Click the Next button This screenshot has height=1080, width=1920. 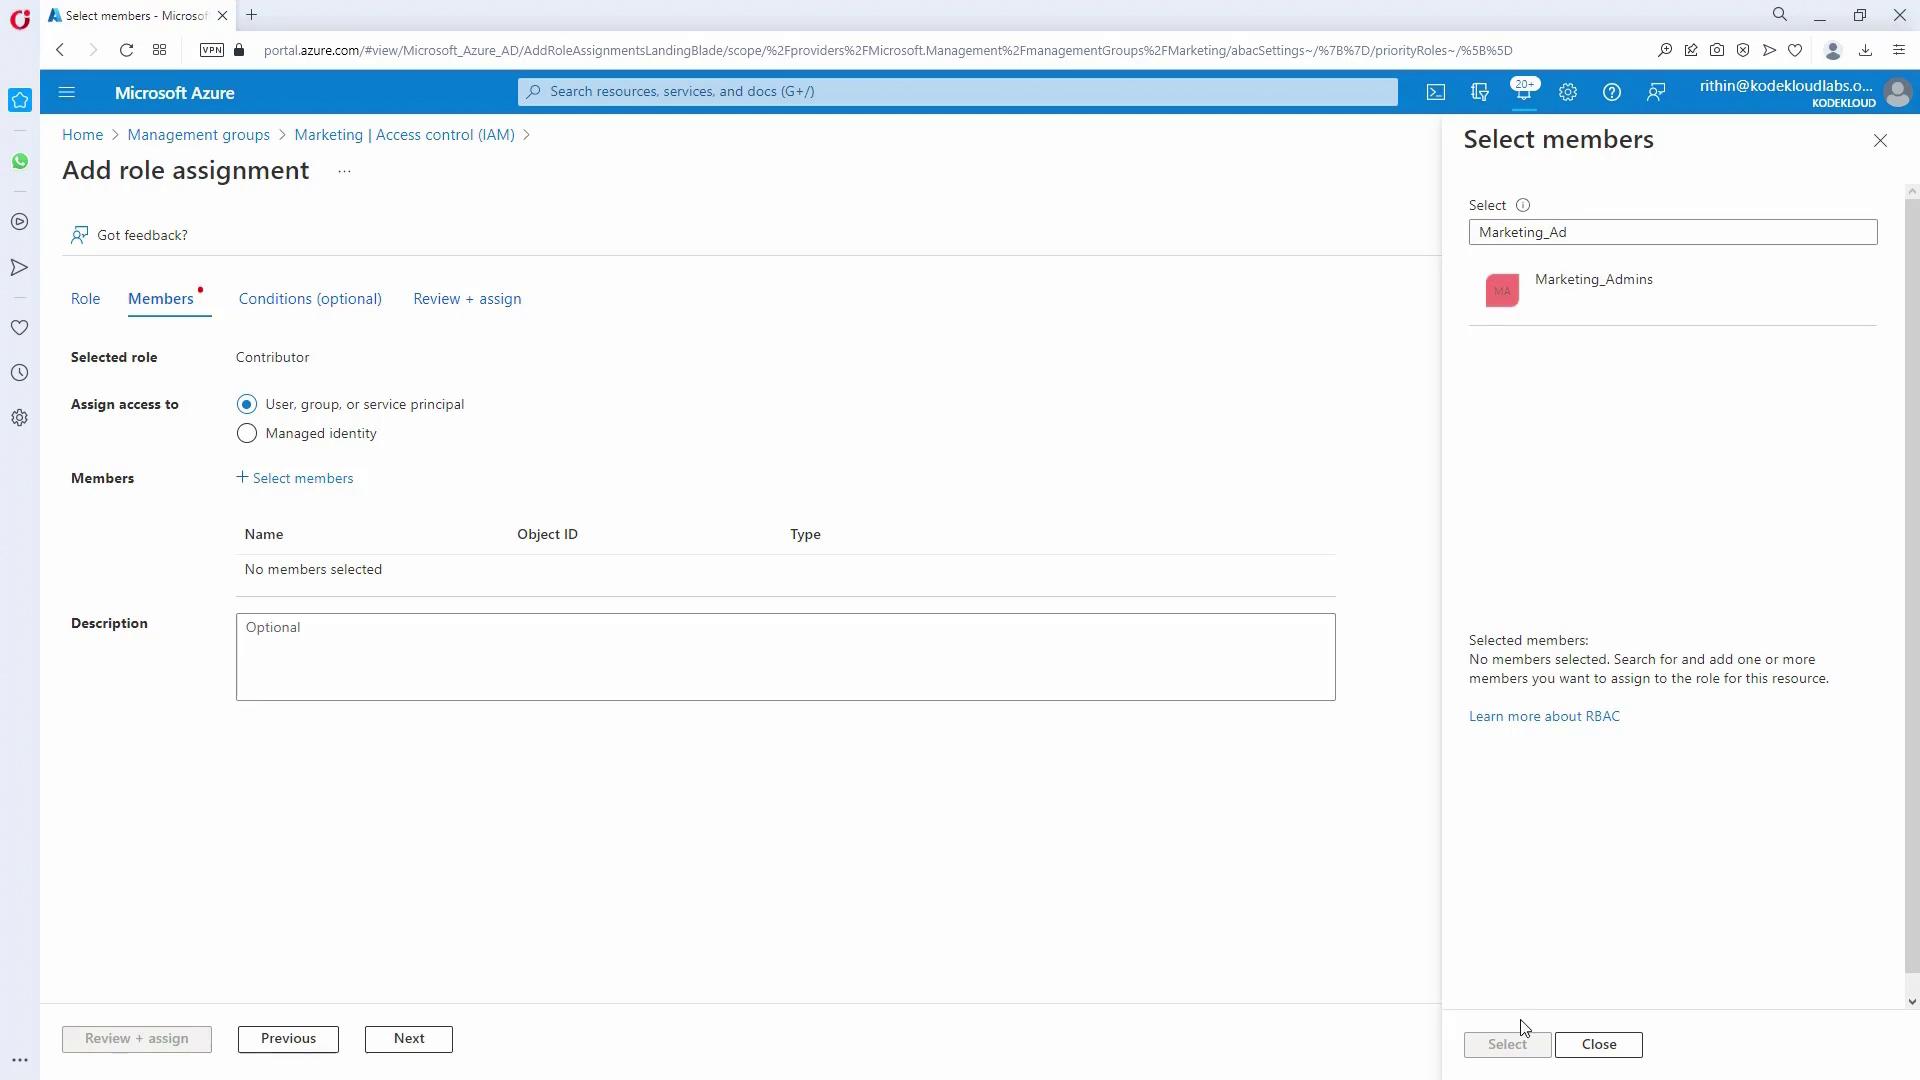pos(408,1038)
